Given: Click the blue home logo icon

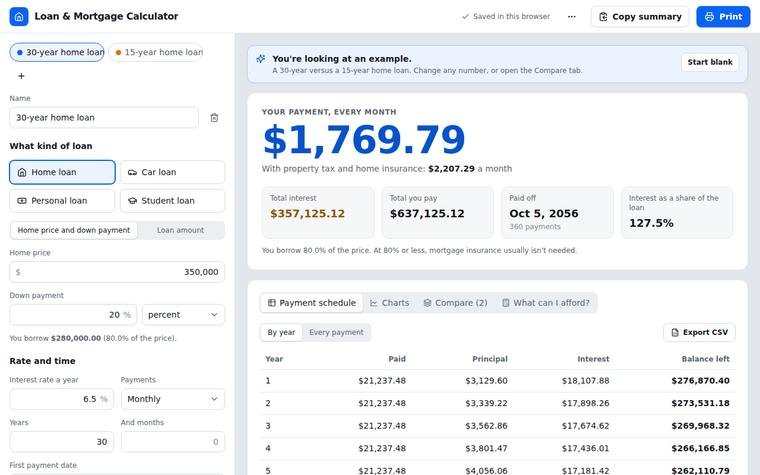Looking at the screenshot, I should click(19, 16).
